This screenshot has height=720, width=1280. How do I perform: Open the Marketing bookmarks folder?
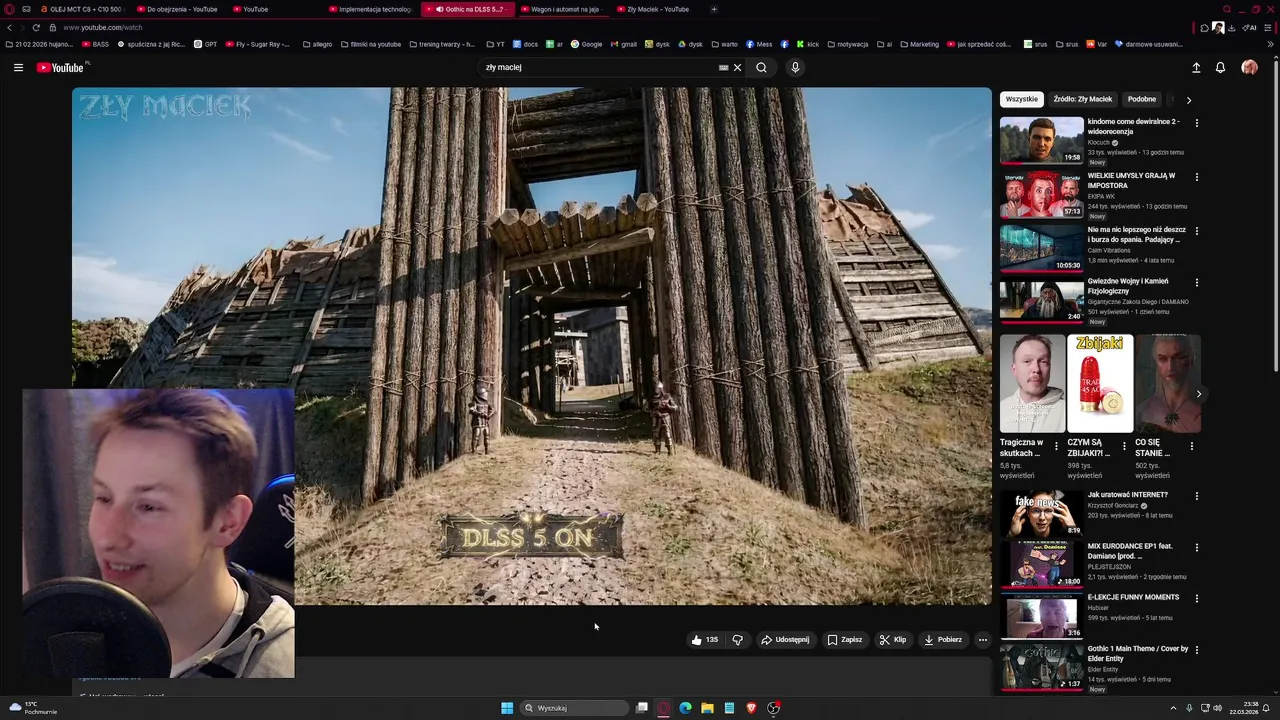(919, 44)
